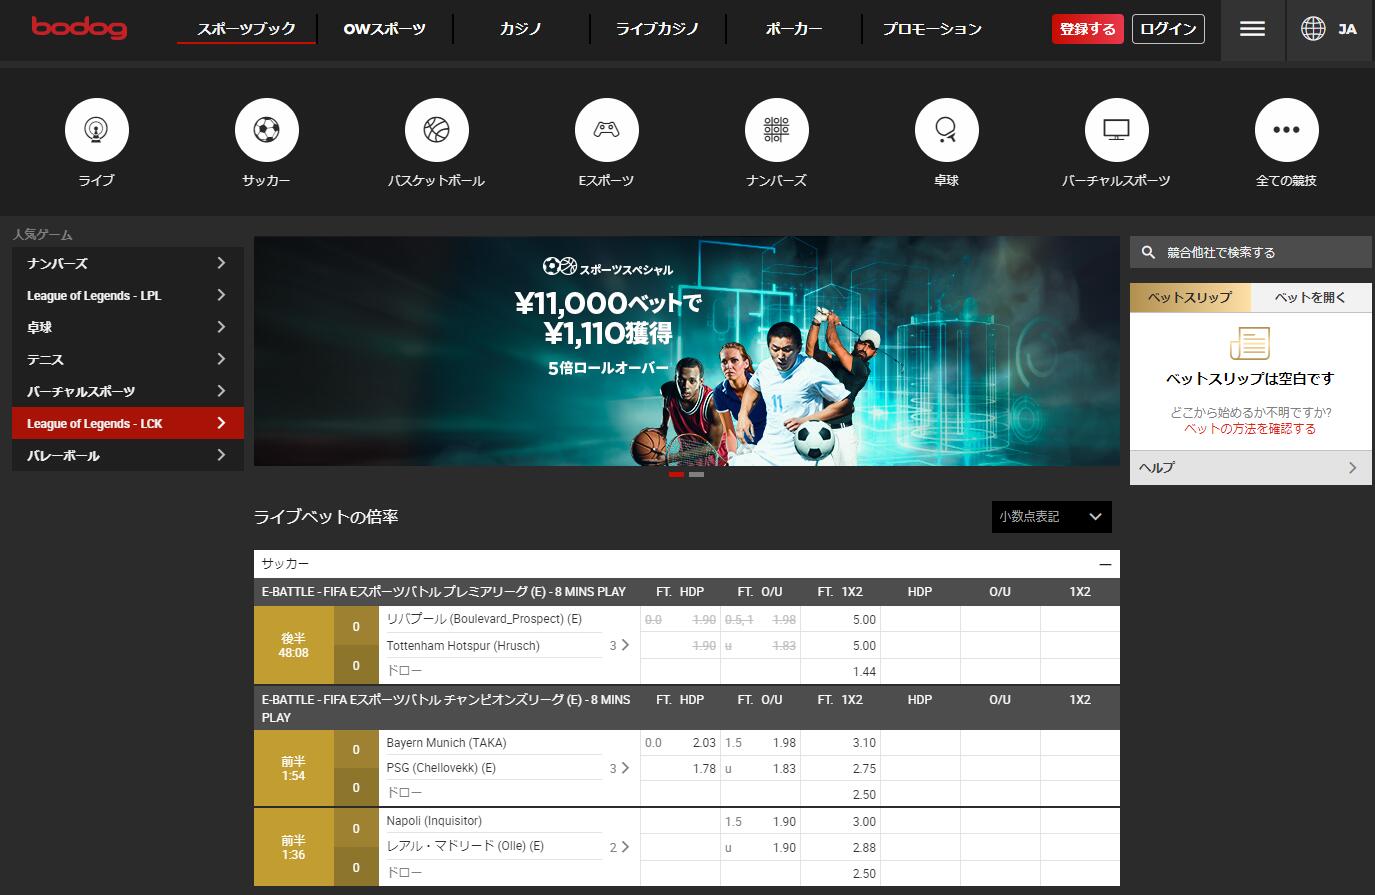The image size is (1375, 895).
Task: Follow the ベットの方法を確認する link
Action: point(1250,428)
